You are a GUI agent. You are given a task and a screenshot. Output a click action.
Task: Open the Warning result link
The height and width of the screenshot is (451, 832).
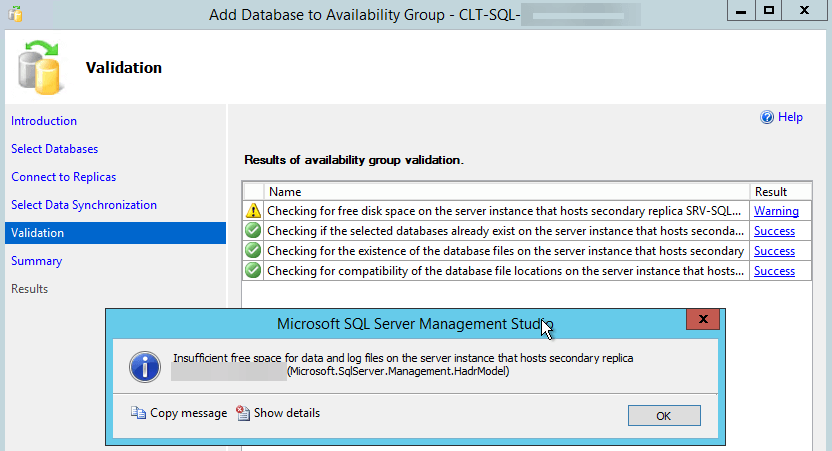click(x=776, y=211)
